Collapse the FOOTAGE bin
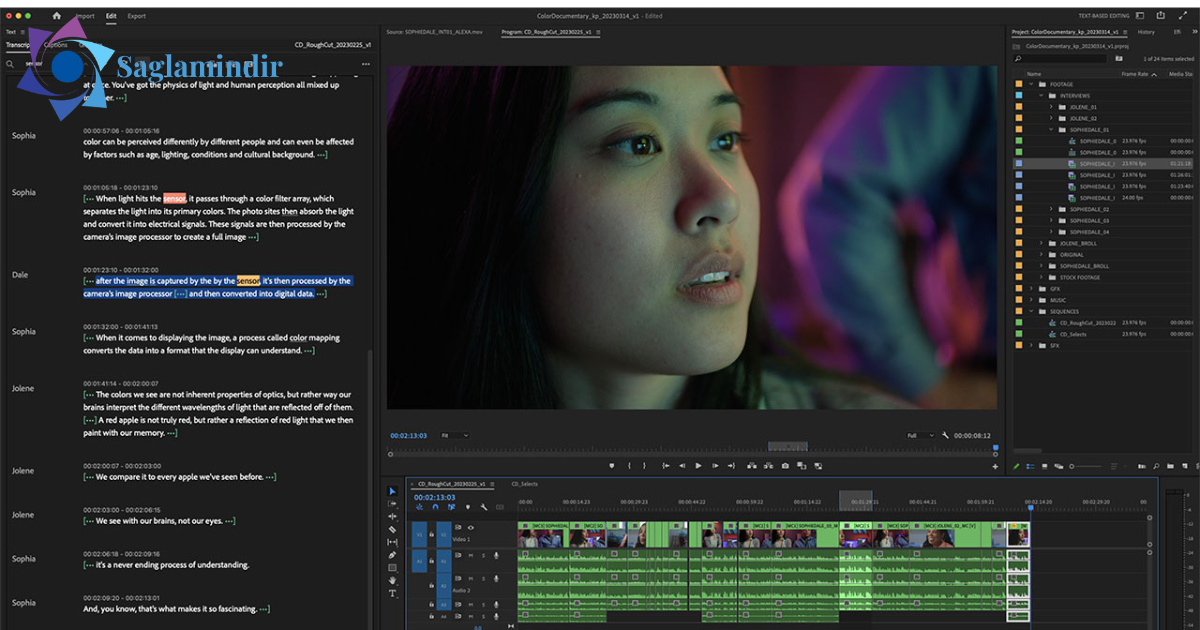The width and height of the screenshot is (1200, 630). [x=1031, y=84]
